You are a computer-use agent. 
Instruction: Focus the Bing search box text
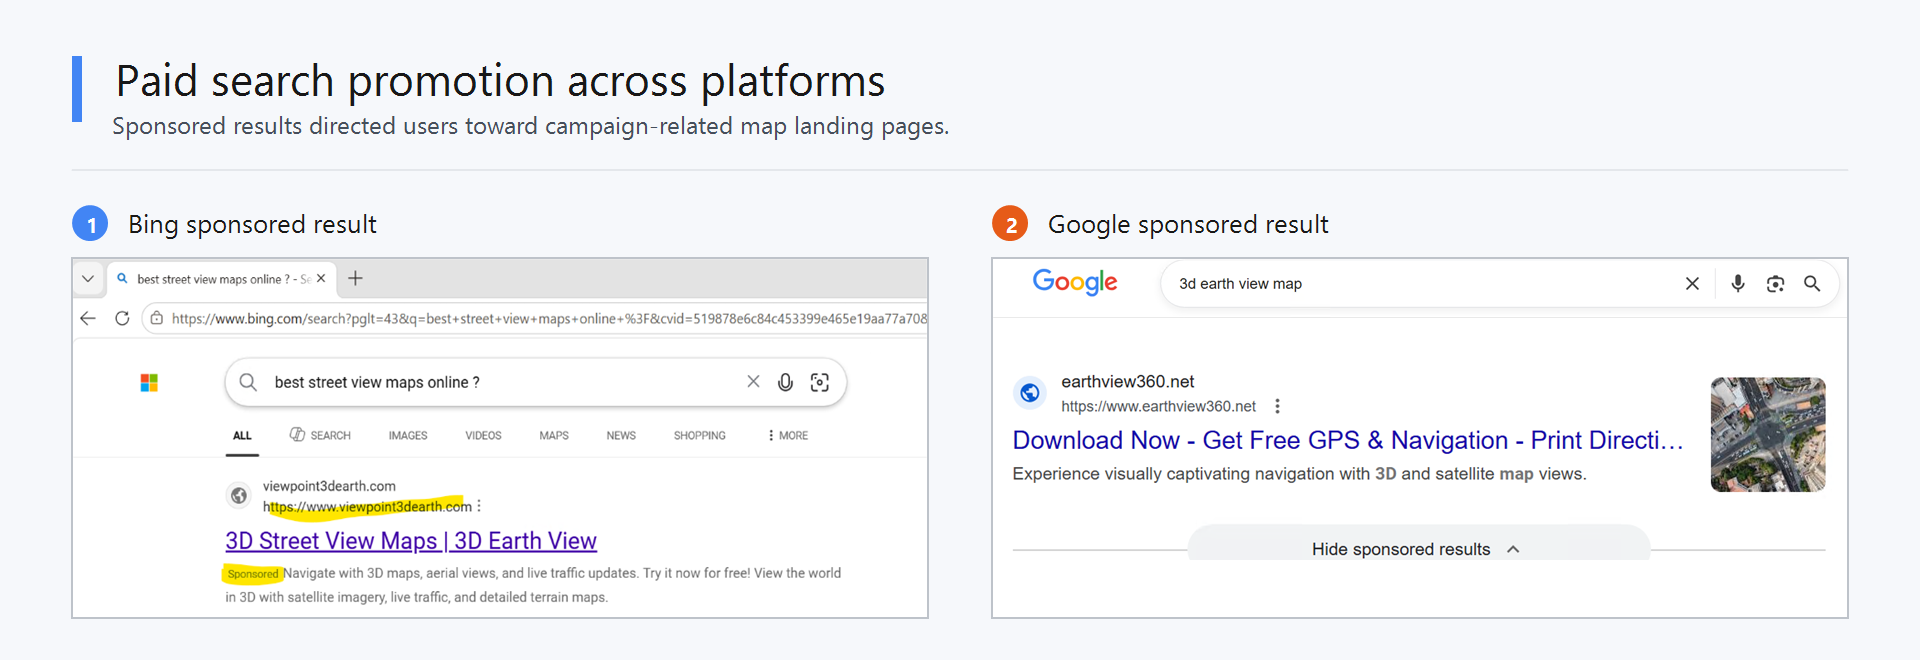point(377,383)
